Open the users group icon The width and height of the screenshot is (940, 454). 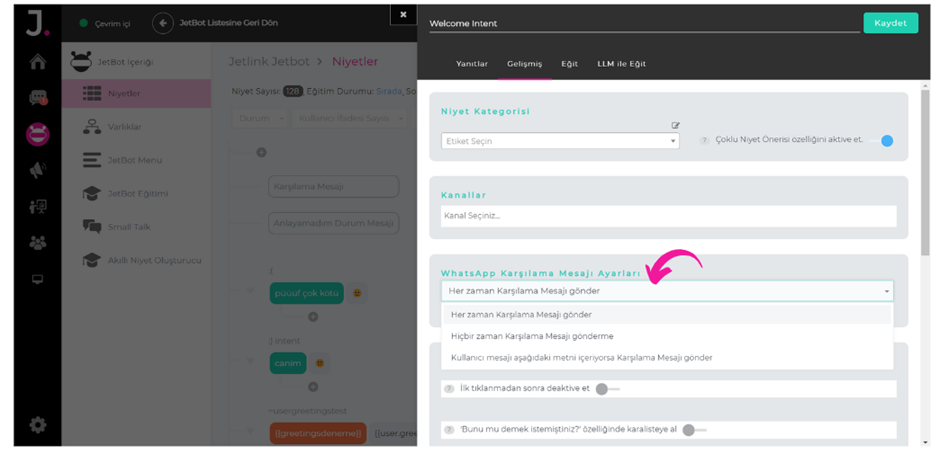point(38,243)
